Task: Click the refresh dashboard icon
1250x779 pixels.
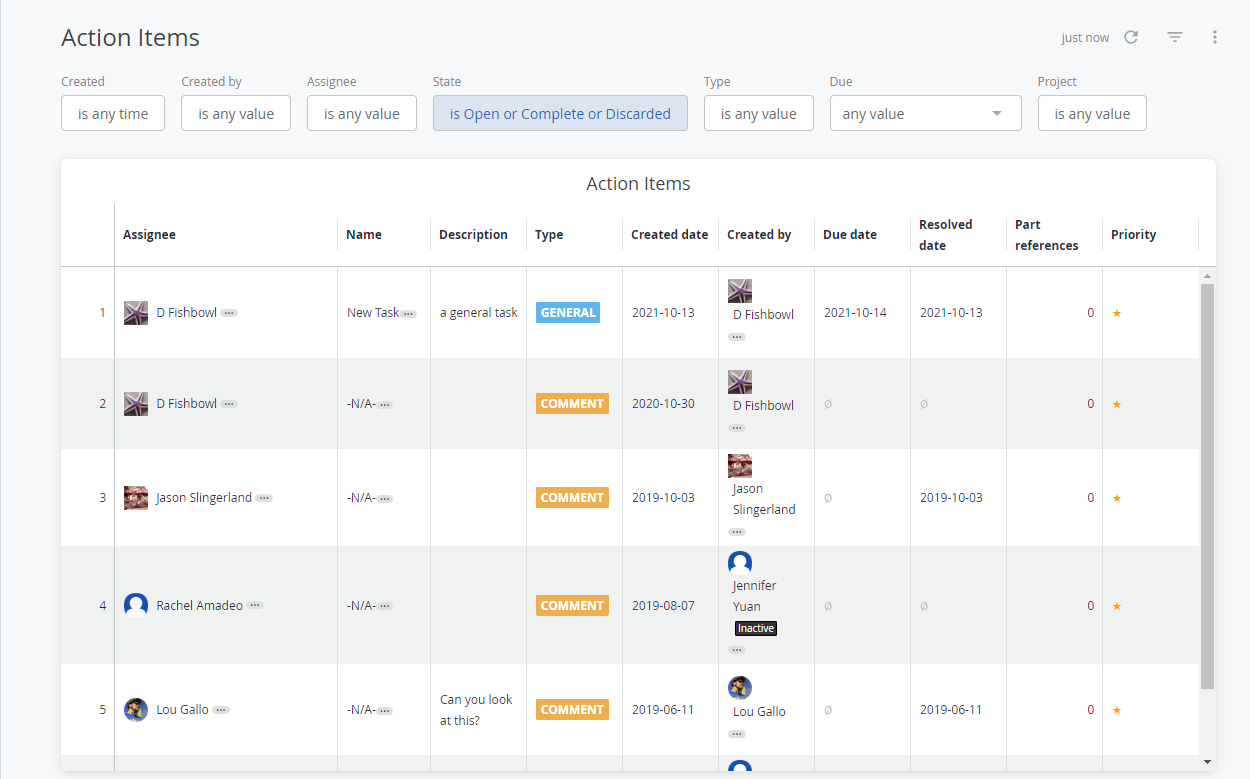Action: (1131, 37)
